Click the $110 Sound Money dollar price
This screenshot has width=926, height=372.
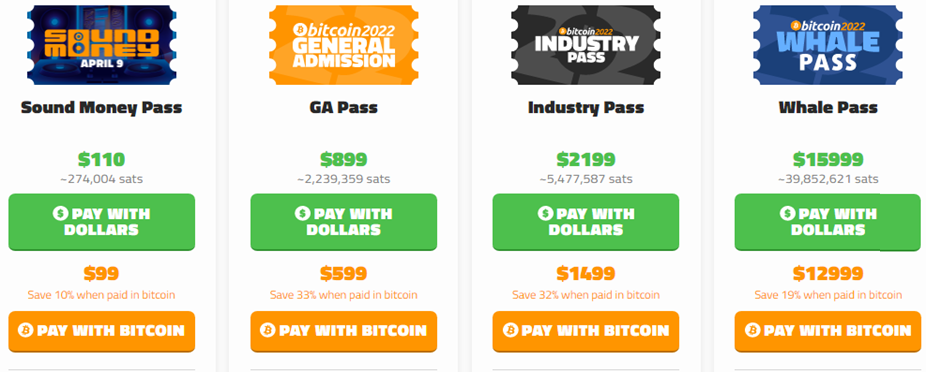102,159
